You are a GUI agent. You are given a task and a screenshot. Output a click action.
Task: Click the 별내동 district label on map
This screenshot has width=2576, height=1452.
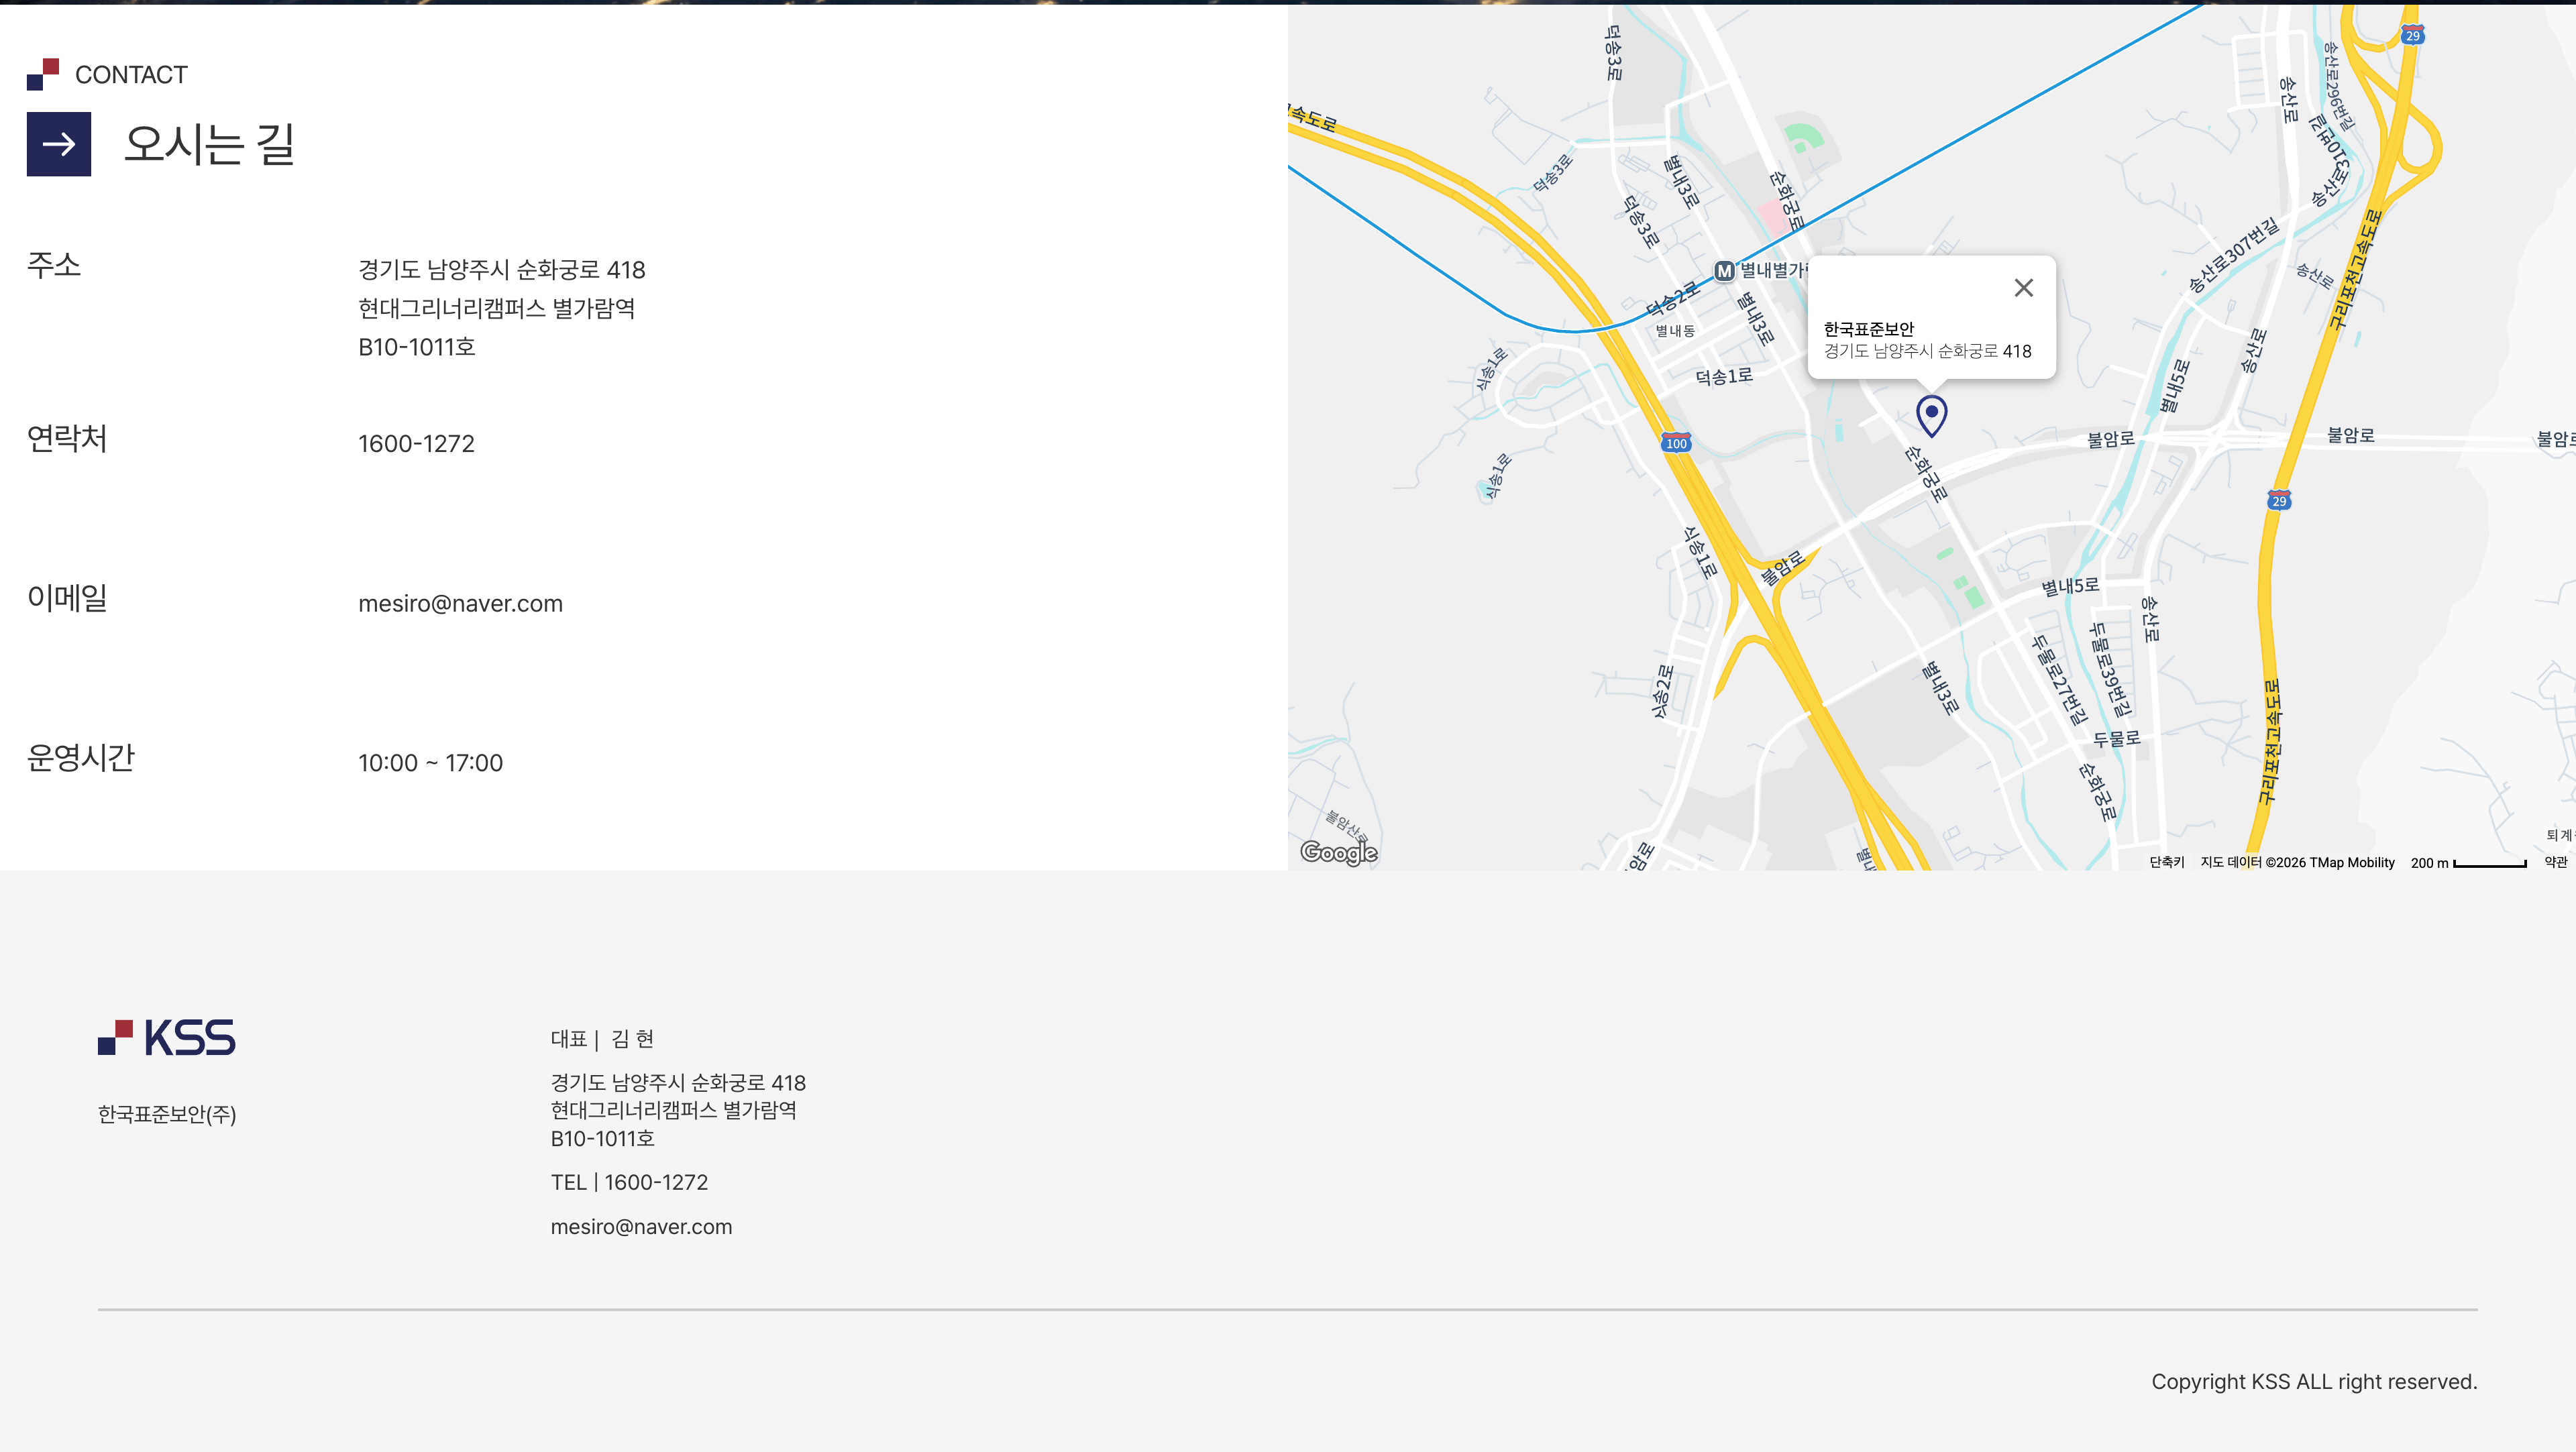(1675, 331)
